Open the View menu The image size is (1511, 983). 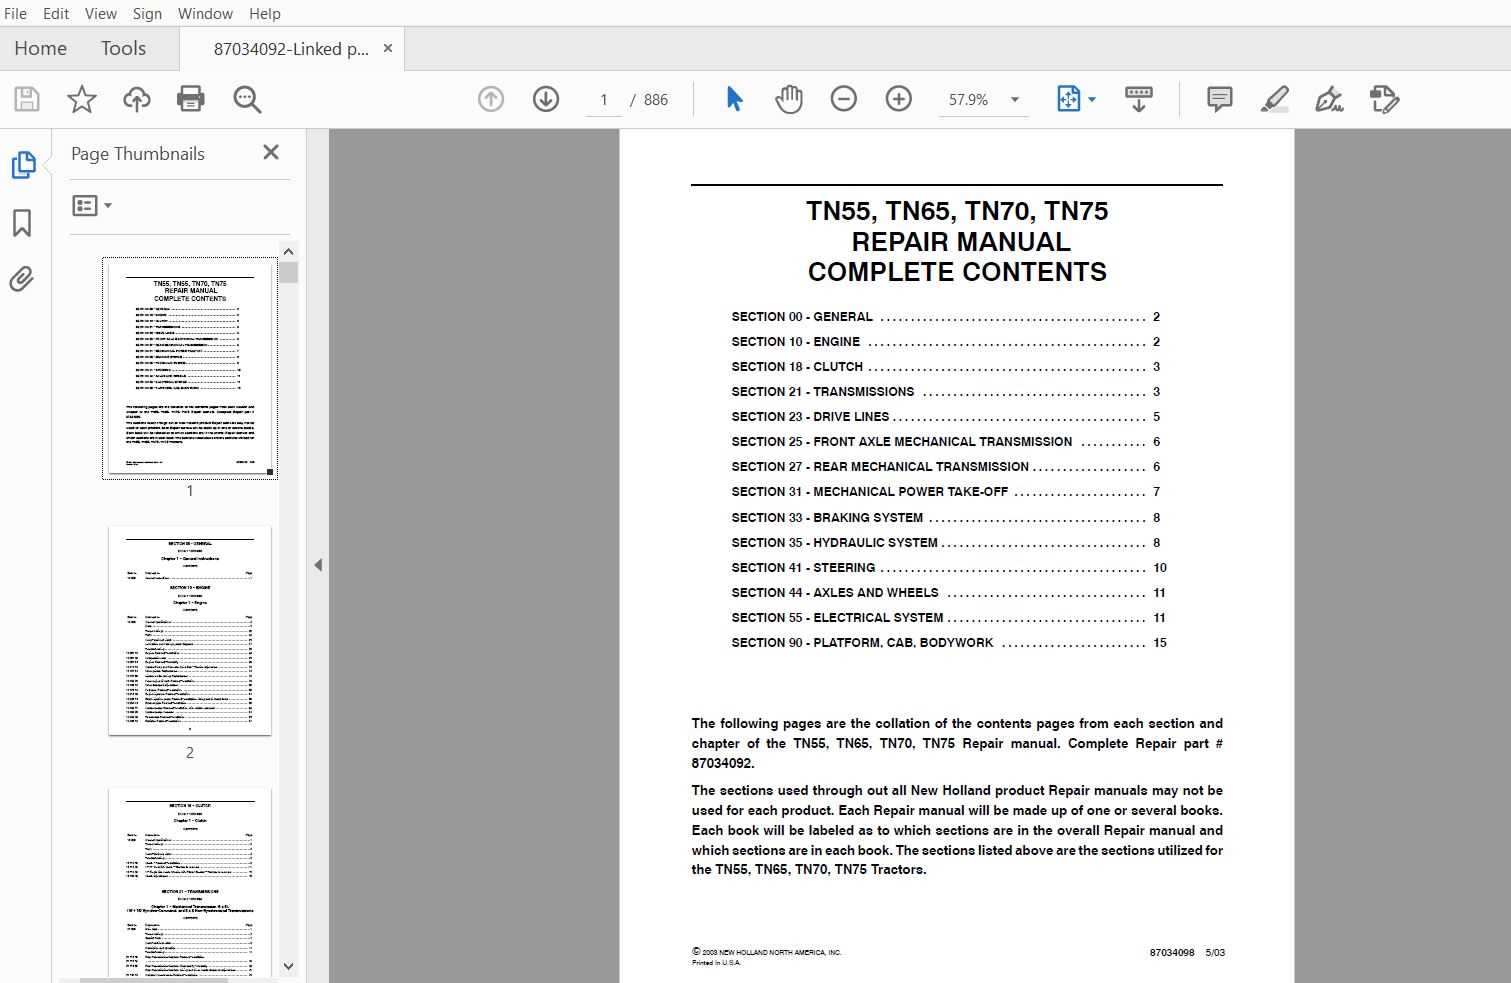pos(101,13)
